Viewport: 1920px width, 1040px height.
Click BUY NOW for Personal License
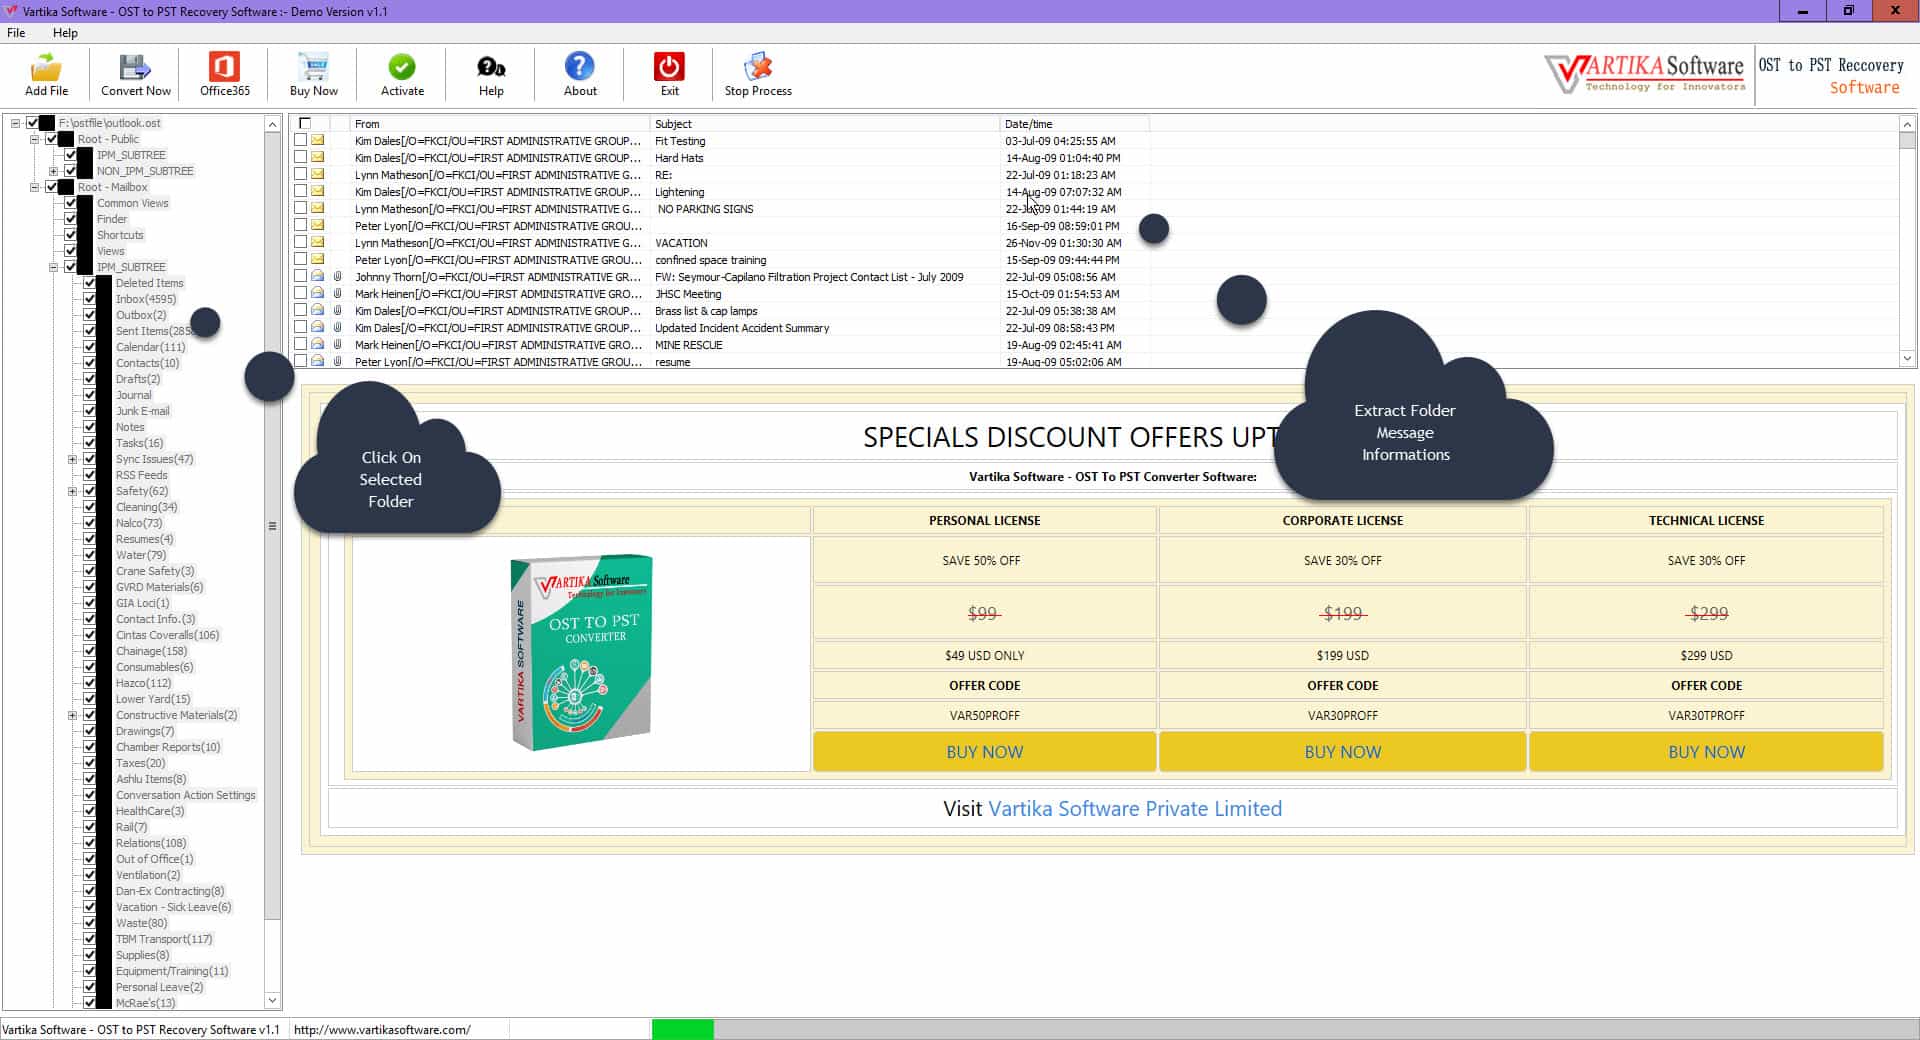(984, 752)
